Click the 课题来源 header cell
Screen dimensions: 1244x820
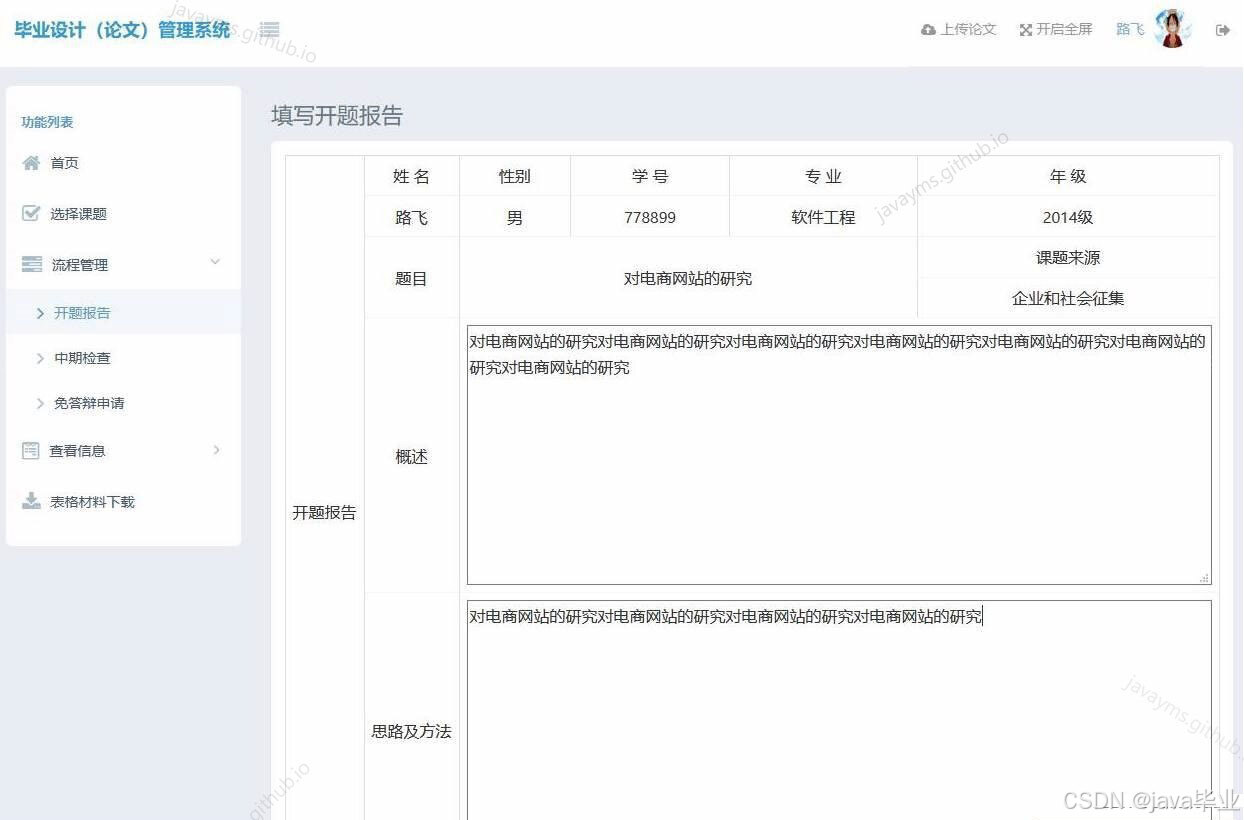1068,257
